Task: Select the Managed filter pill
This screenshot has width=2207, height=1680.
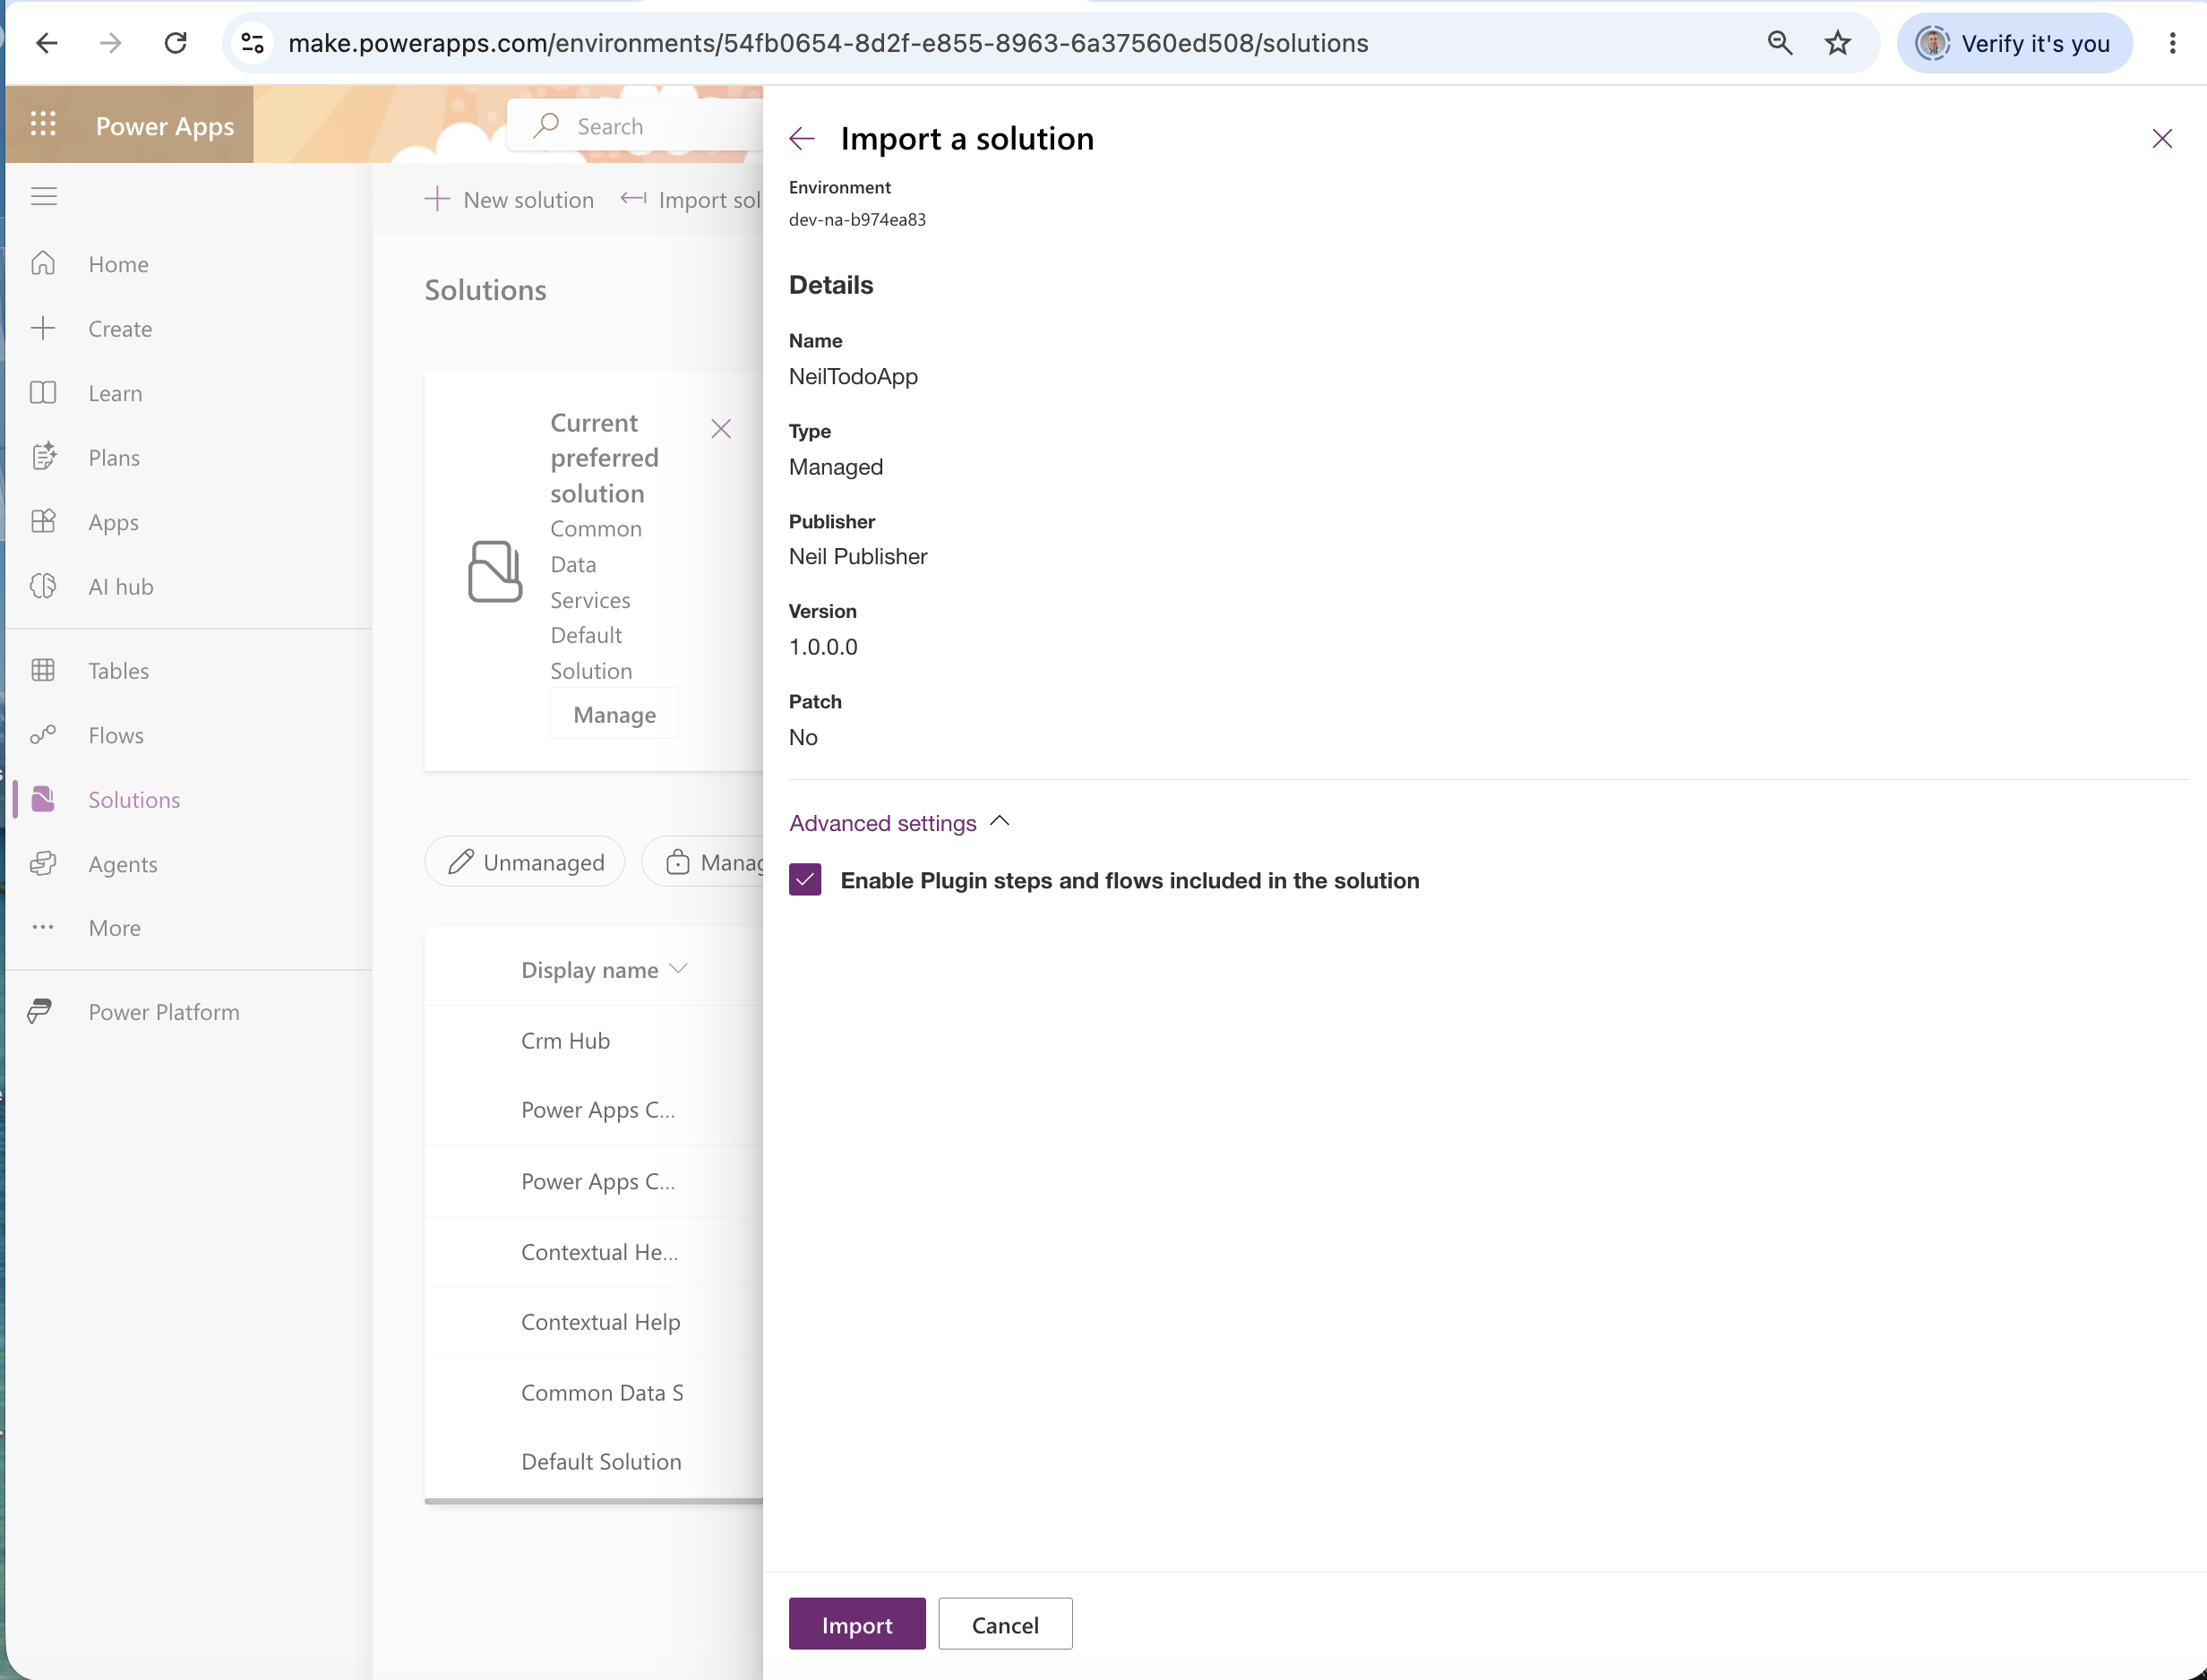Action: pos(704,862)
